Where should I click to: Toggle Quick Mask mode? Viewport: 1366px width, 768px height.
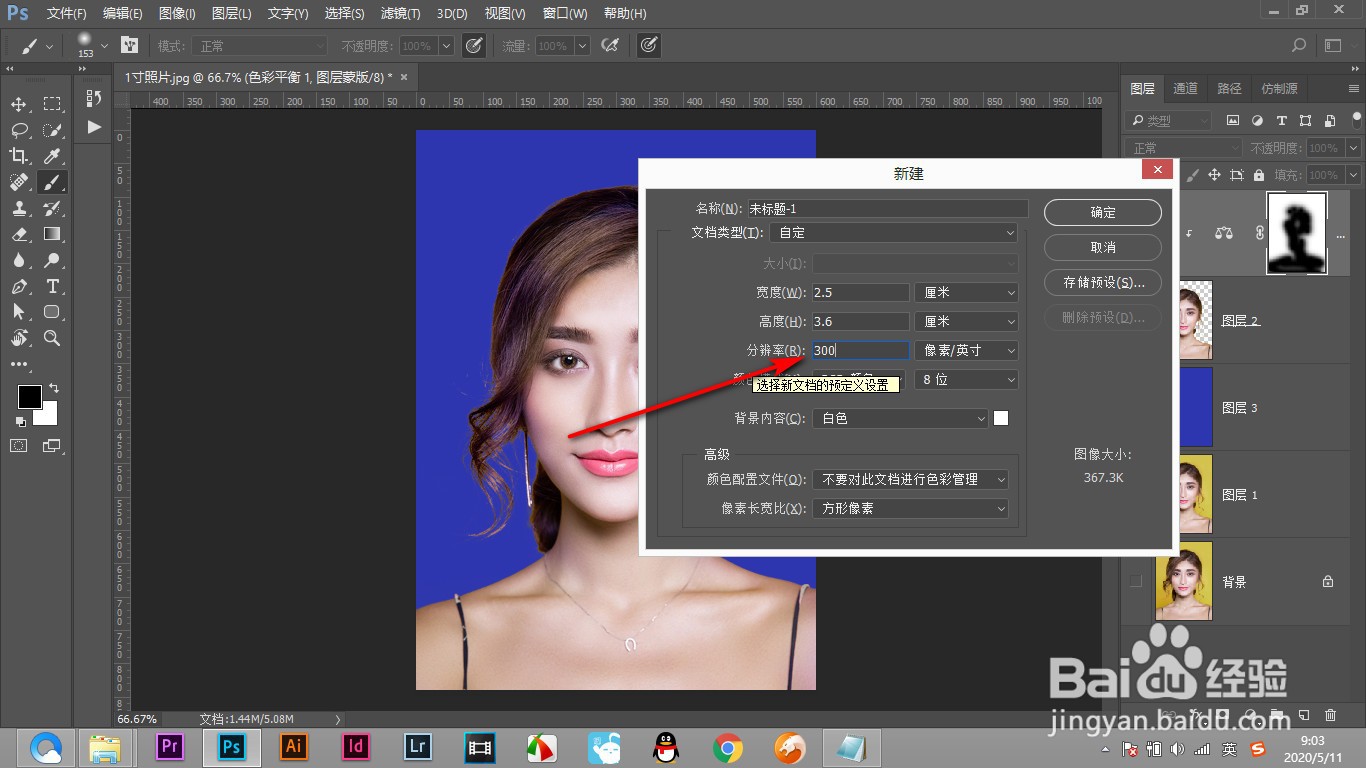pos(19,445)
